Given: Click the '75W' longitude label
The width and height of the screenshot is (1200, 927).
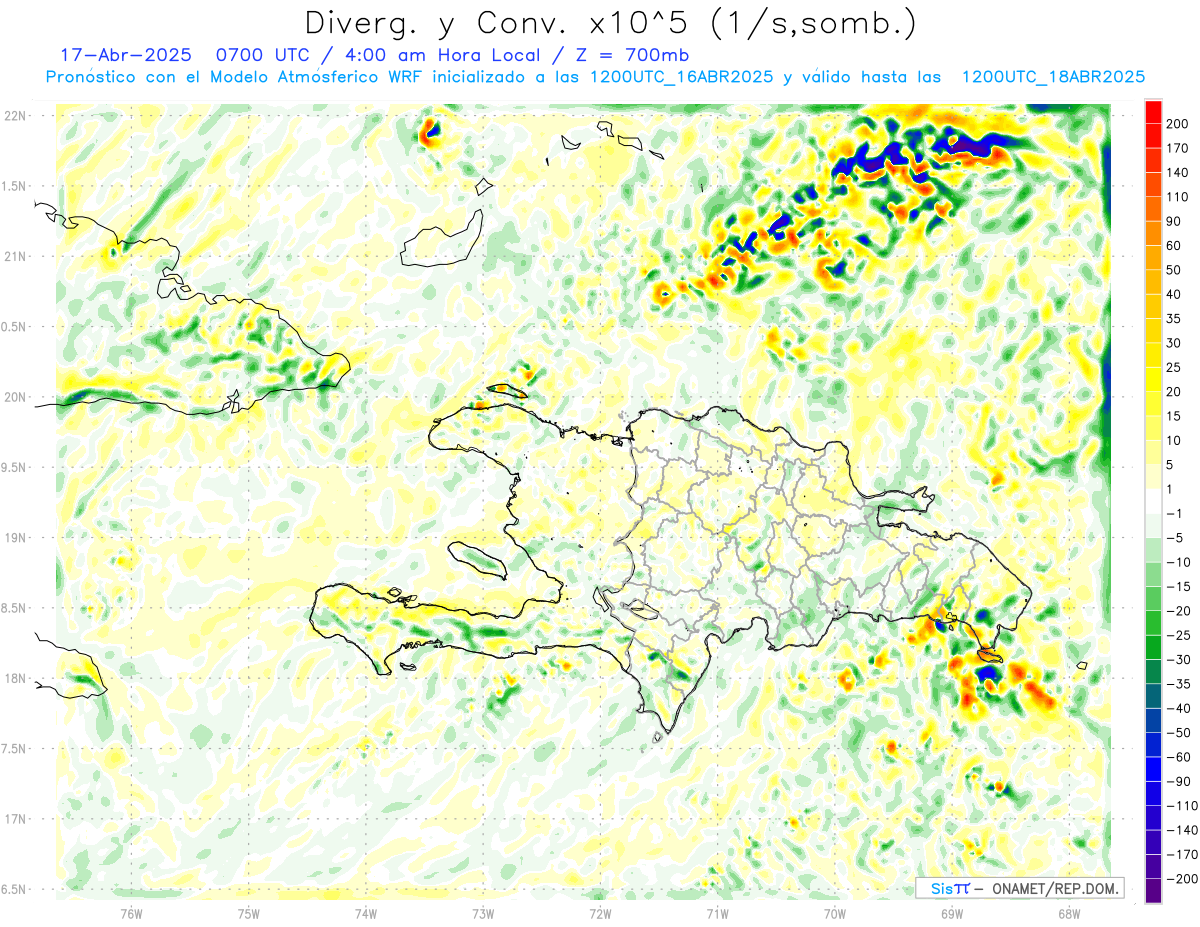Looking at the screenshot, I should click(x=248, y=913).
